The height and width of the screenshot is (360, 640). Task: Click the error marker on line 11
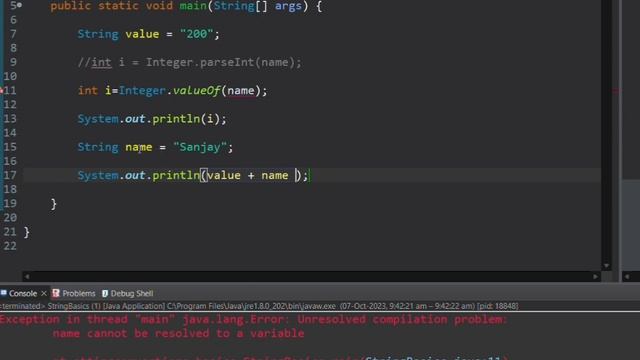[2, 91]
